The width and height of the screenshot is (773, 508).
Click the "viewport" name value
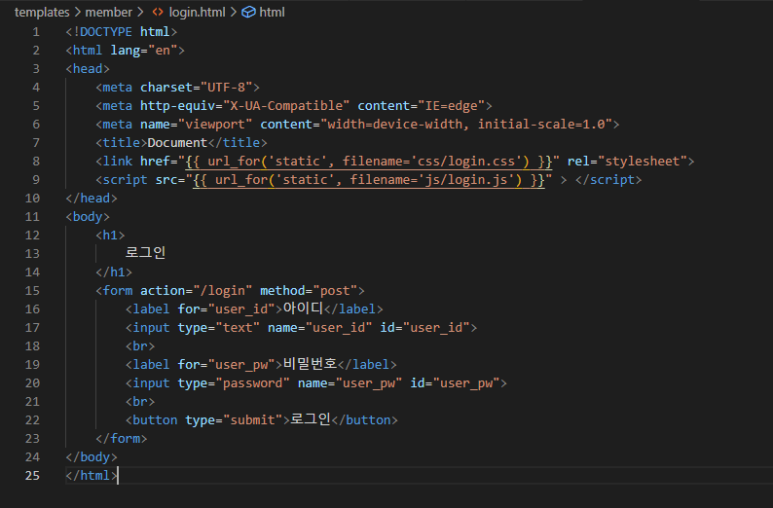pos(215,124)
